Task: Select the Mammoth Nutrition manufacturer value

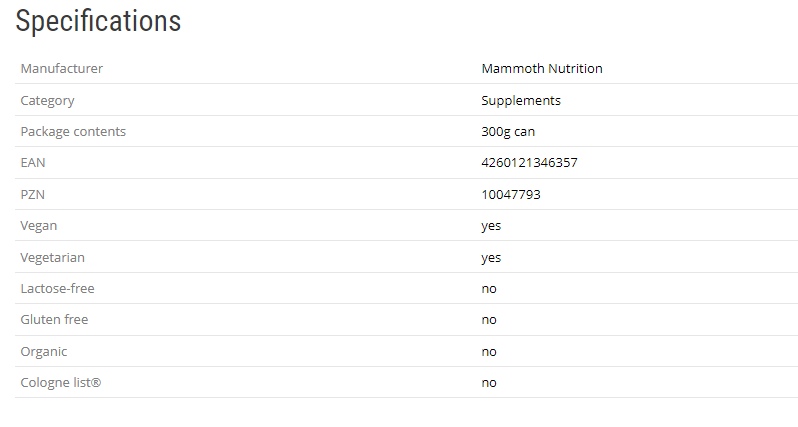Action: (541, 68)
